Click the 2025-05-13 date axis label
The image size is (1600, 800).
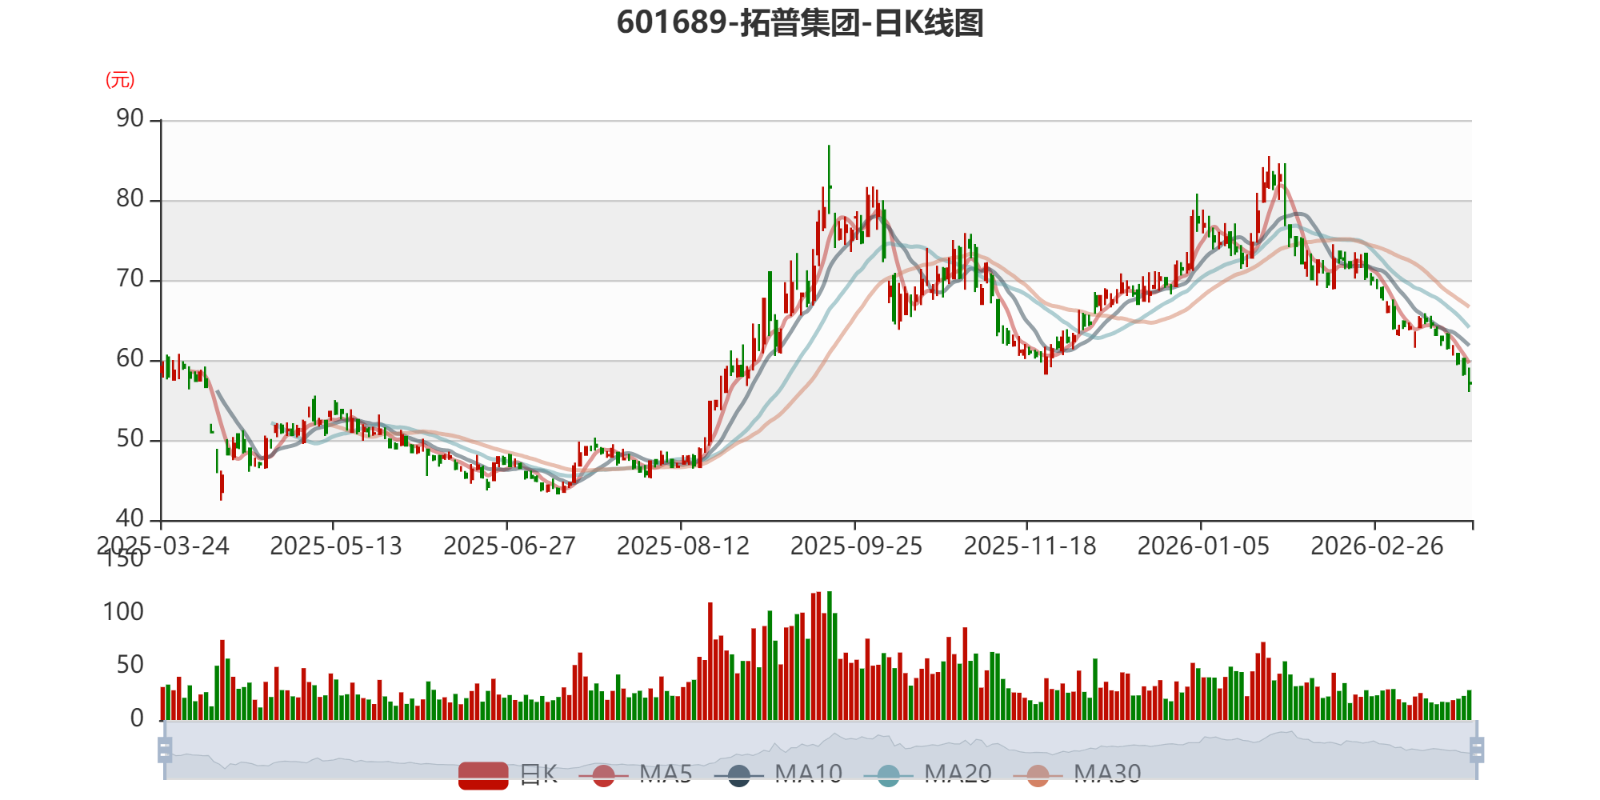[x=336, y=546]
